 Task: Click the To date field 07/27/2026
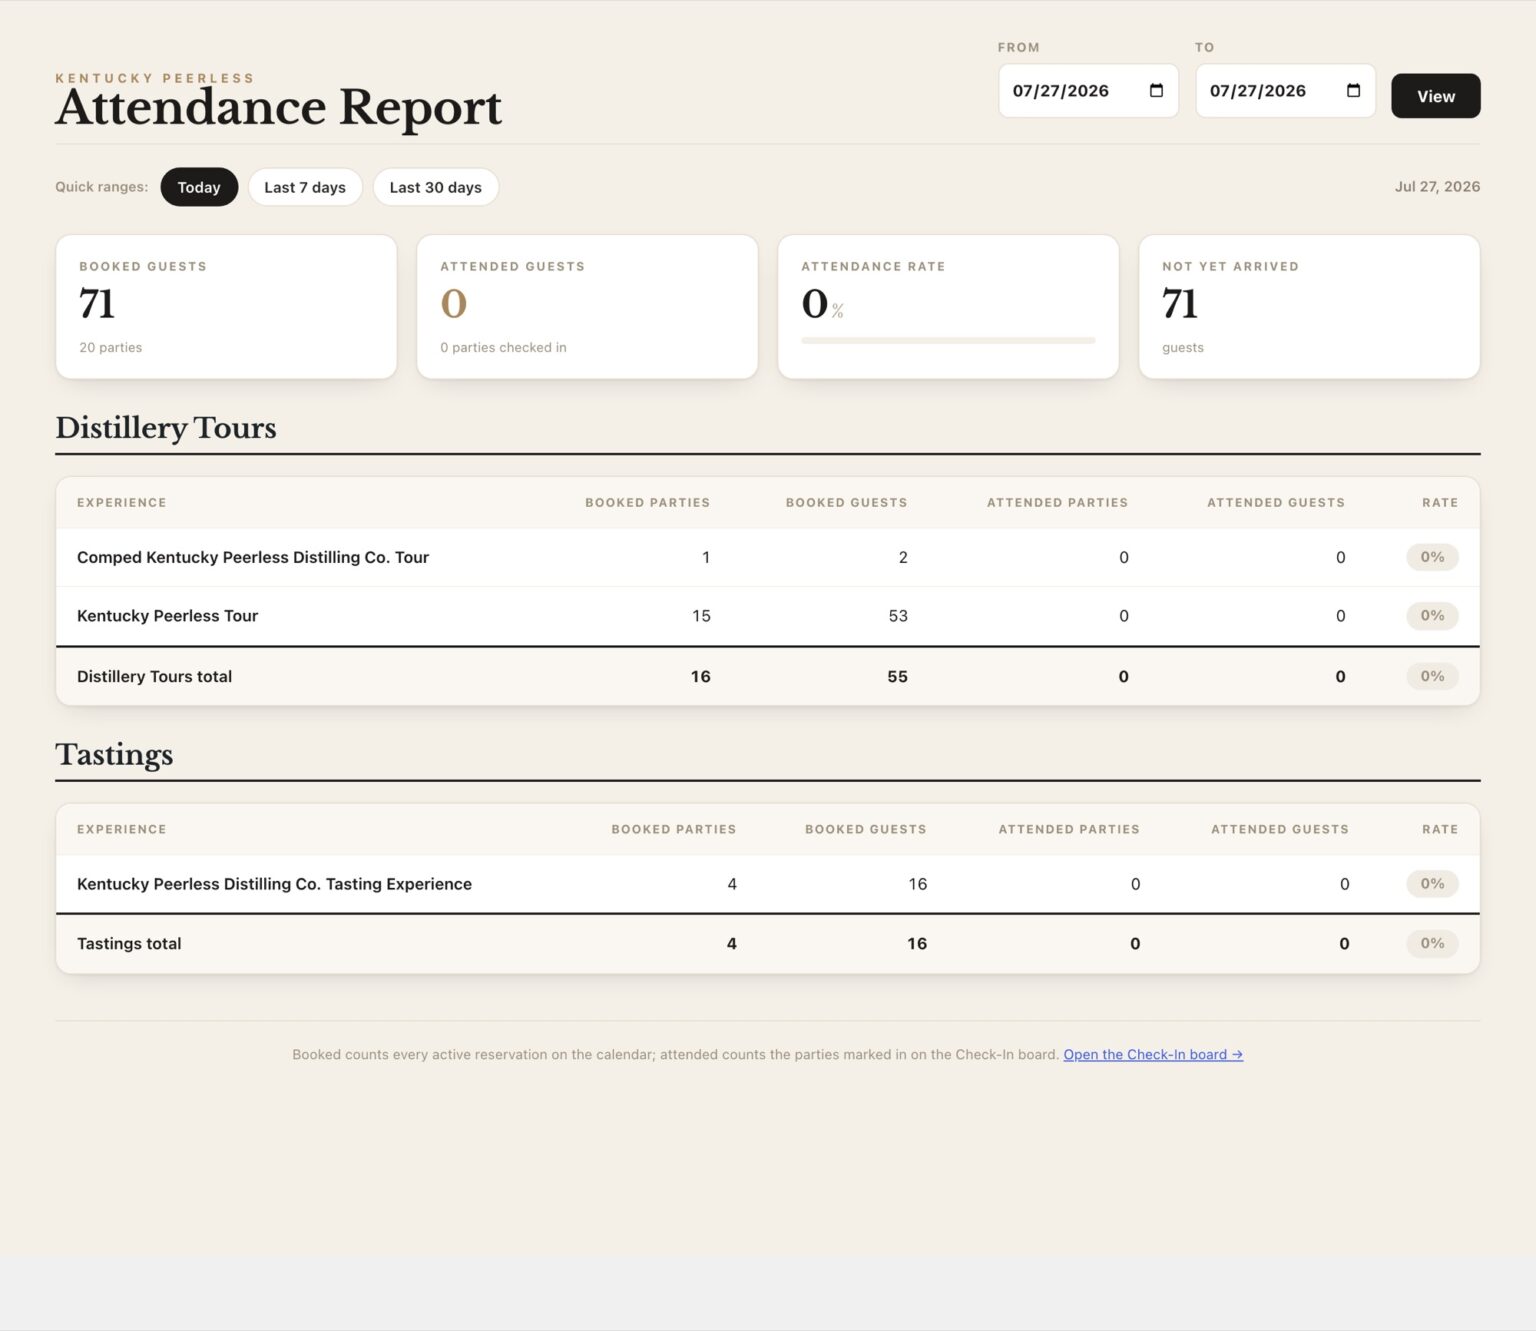point(1285,91)
